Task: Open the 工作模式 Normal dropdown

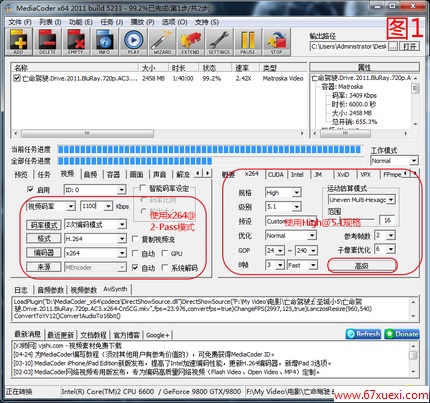Action: (x=394, y=161)
